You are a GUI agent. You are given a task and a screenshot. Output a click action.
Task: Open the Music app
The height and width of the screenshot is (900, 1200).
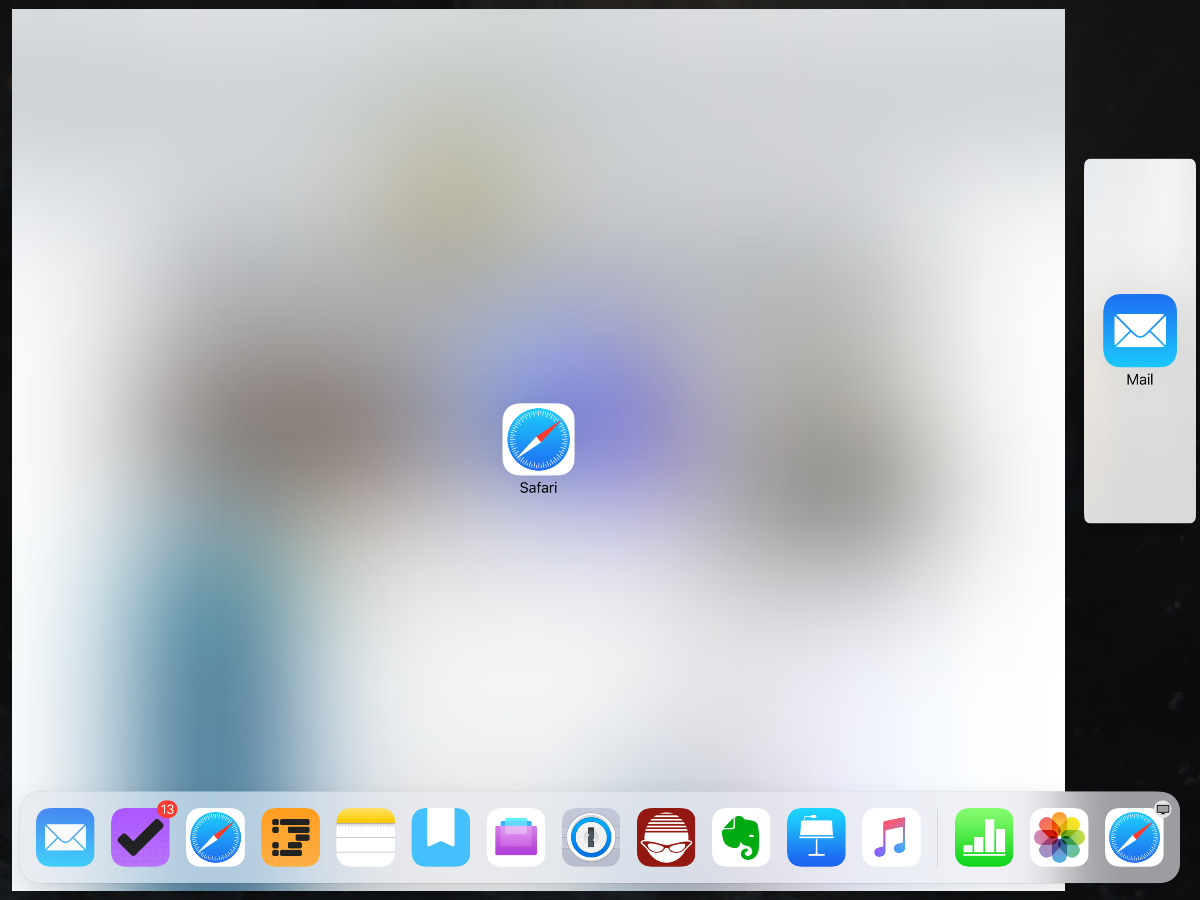click(891, 837)
